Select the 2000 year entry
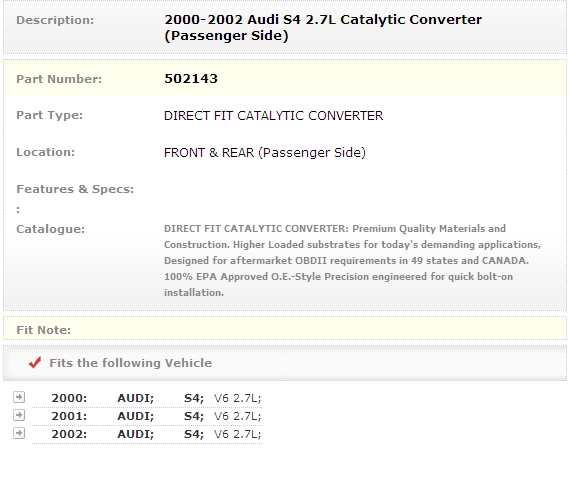 [x=69, y=398]
